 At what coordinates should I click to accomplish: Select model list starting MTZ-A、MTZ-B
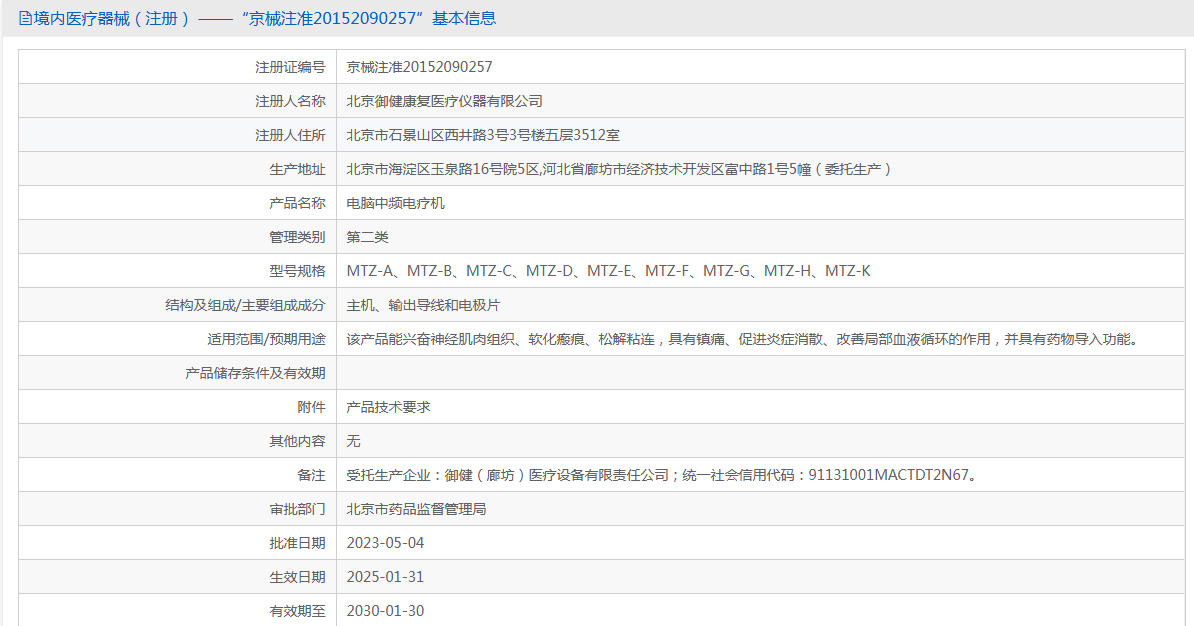click(x=608, y=271)
